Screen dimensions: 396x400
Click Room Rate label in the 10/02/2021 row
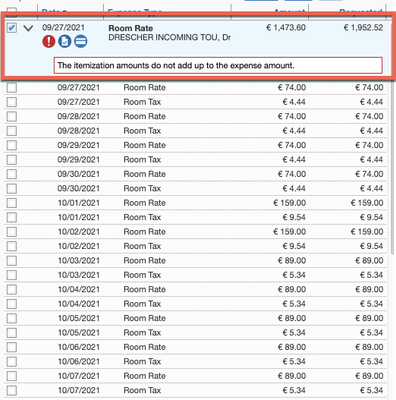[x=145, y=232]
